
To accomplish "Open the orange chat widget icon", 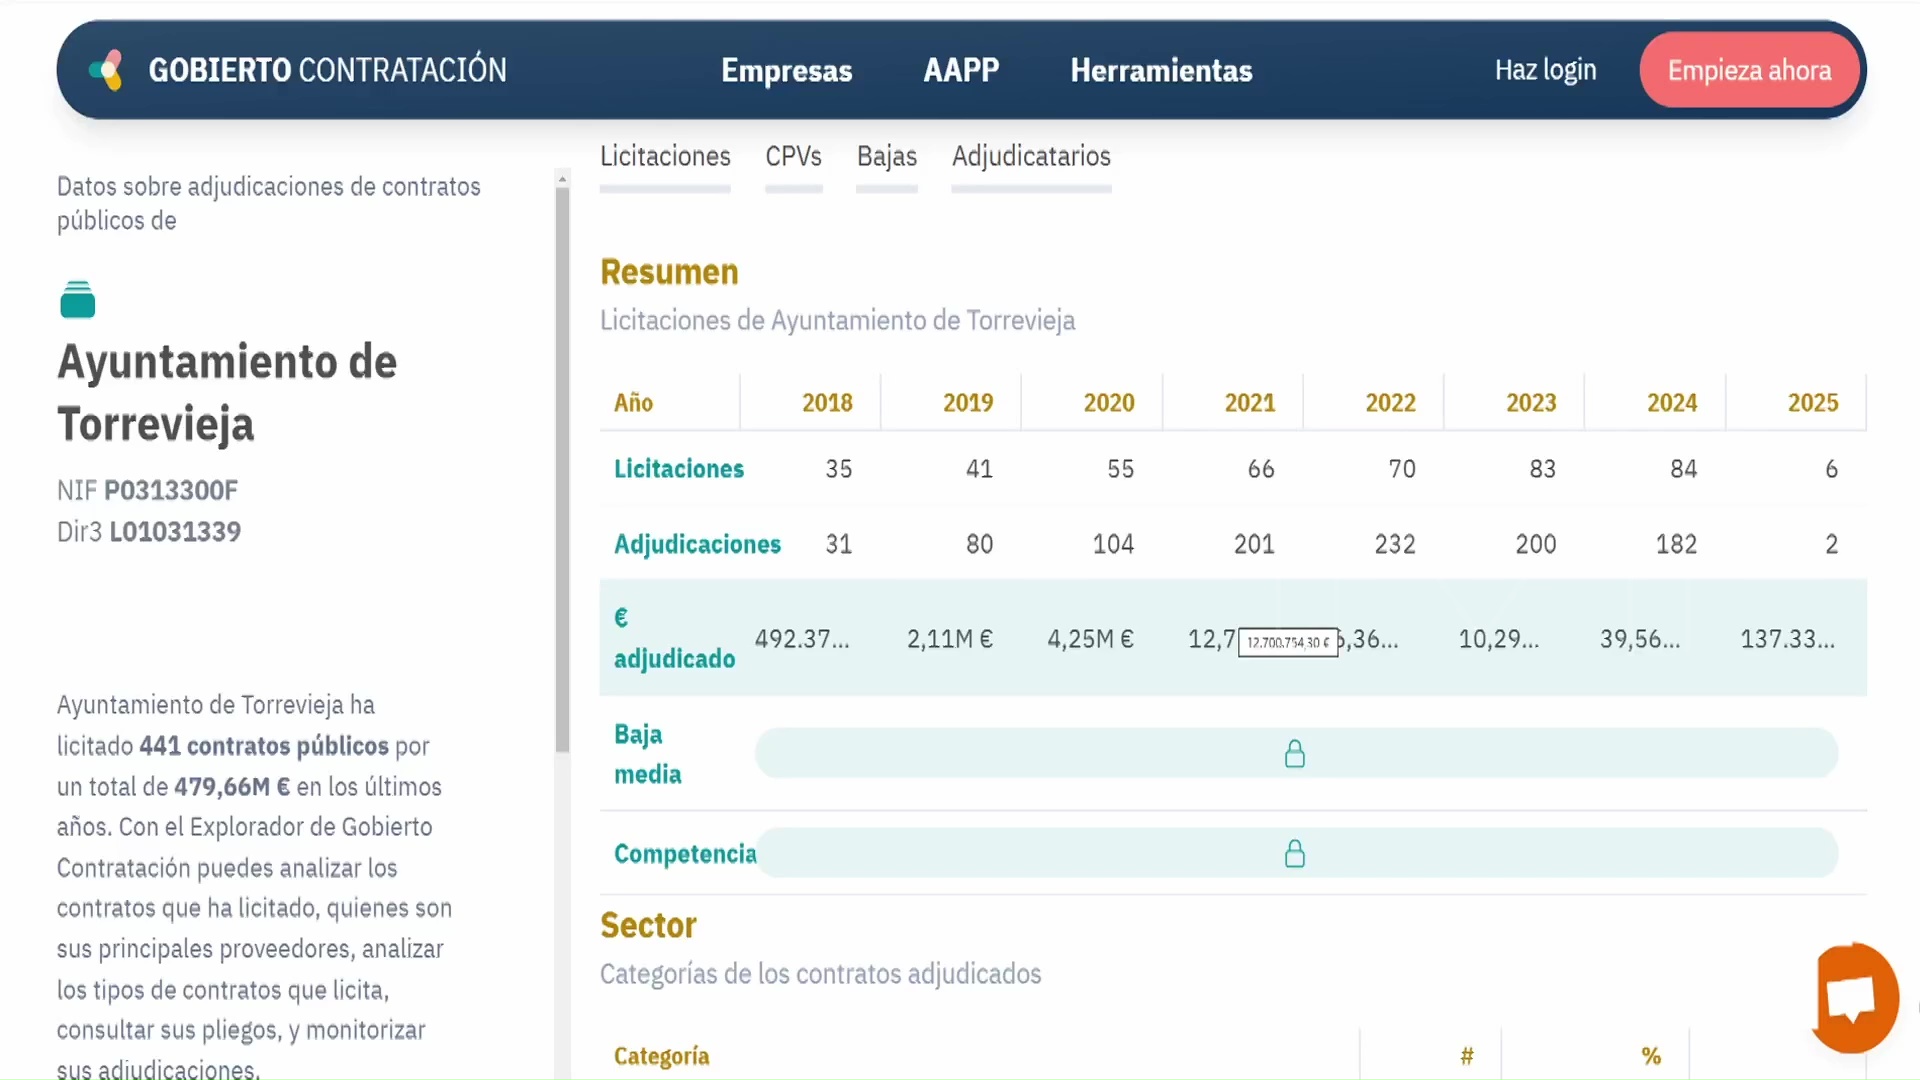I will [x=1856, y=998].
